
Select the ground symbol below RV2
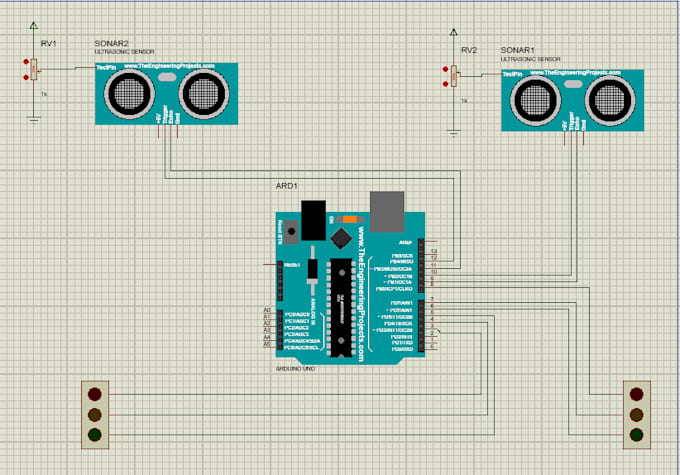pos(454,133)
